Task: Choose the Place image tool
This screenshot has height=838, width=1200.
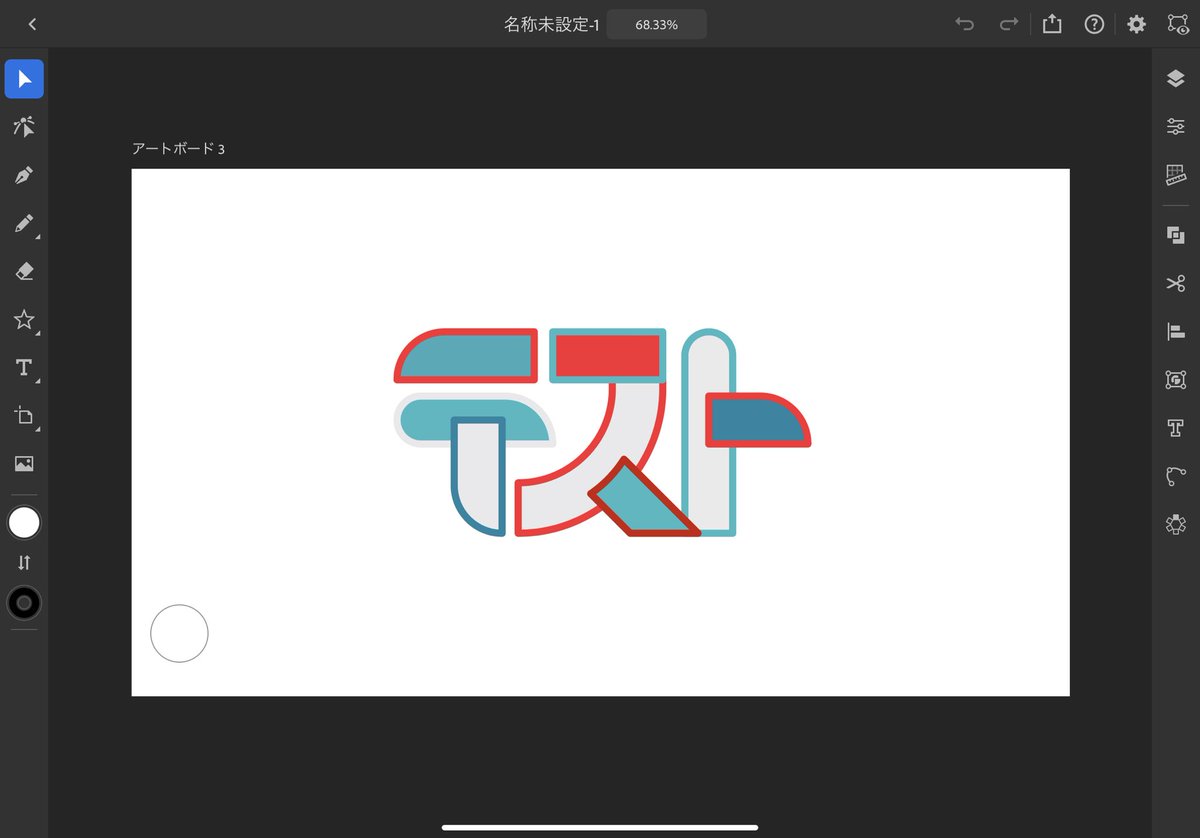Action: pos(24,464)
